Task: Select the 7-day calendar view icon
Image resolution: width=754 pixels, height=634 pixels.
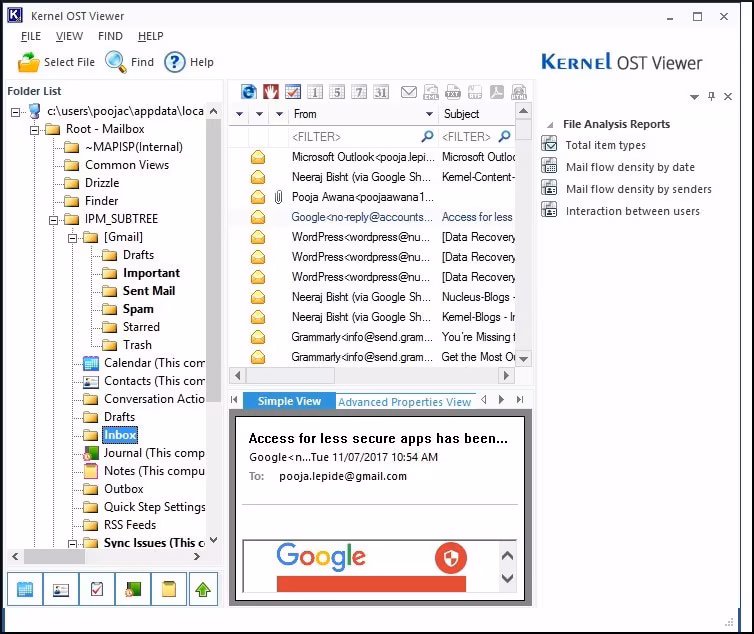Action: tap(359, 92)
